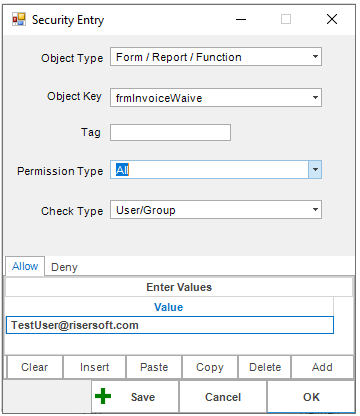Expand the Object Key combo box
This screenshot has height=416, width=360.
[315, 98]
